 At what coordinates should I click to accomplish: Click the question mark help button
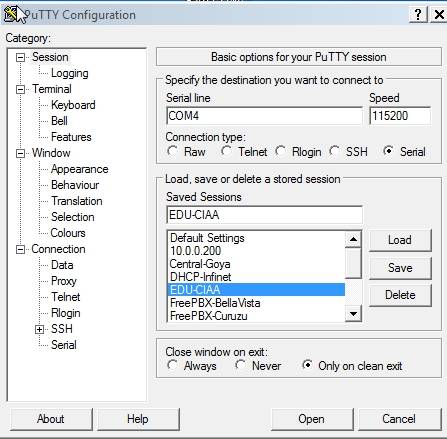pyautogui.click(x=418, y=15)
